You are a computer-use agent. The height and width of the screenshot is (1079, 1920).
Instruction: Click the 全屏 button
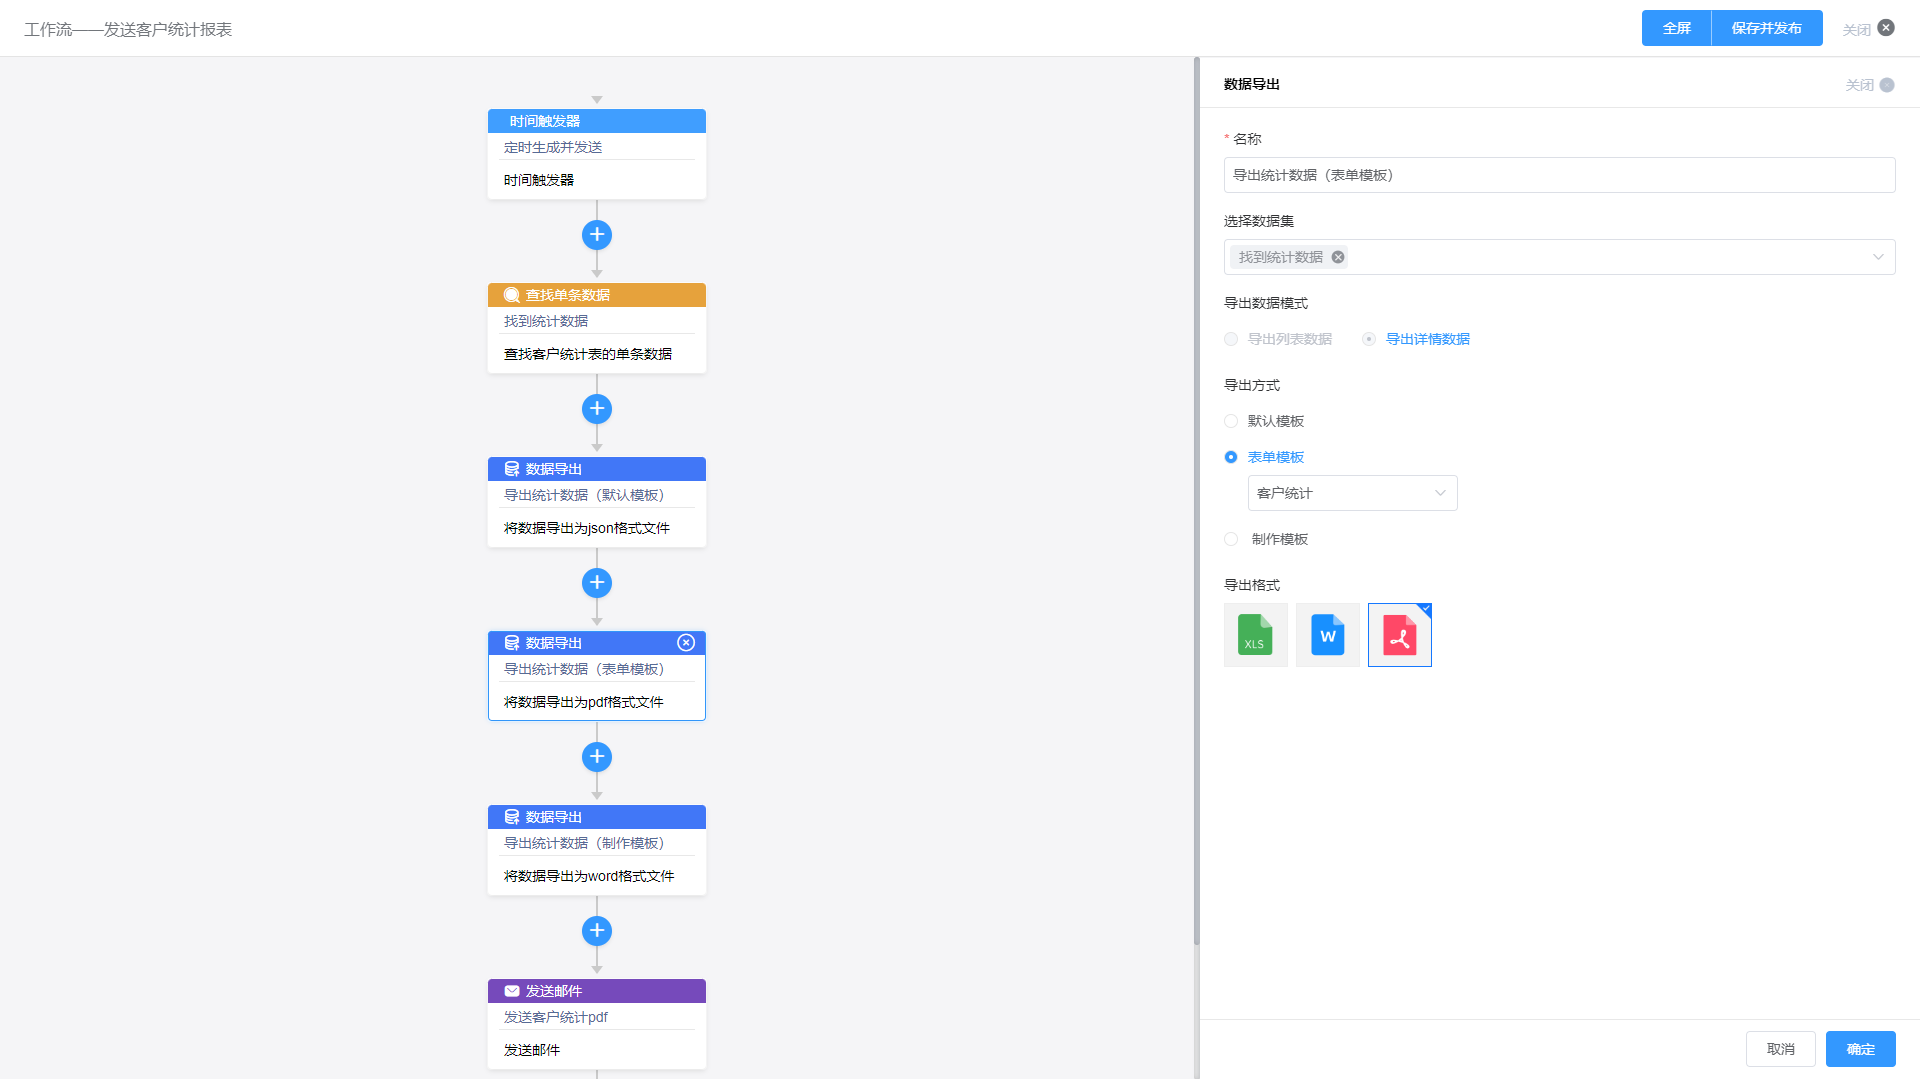[x=1677, y=28]
